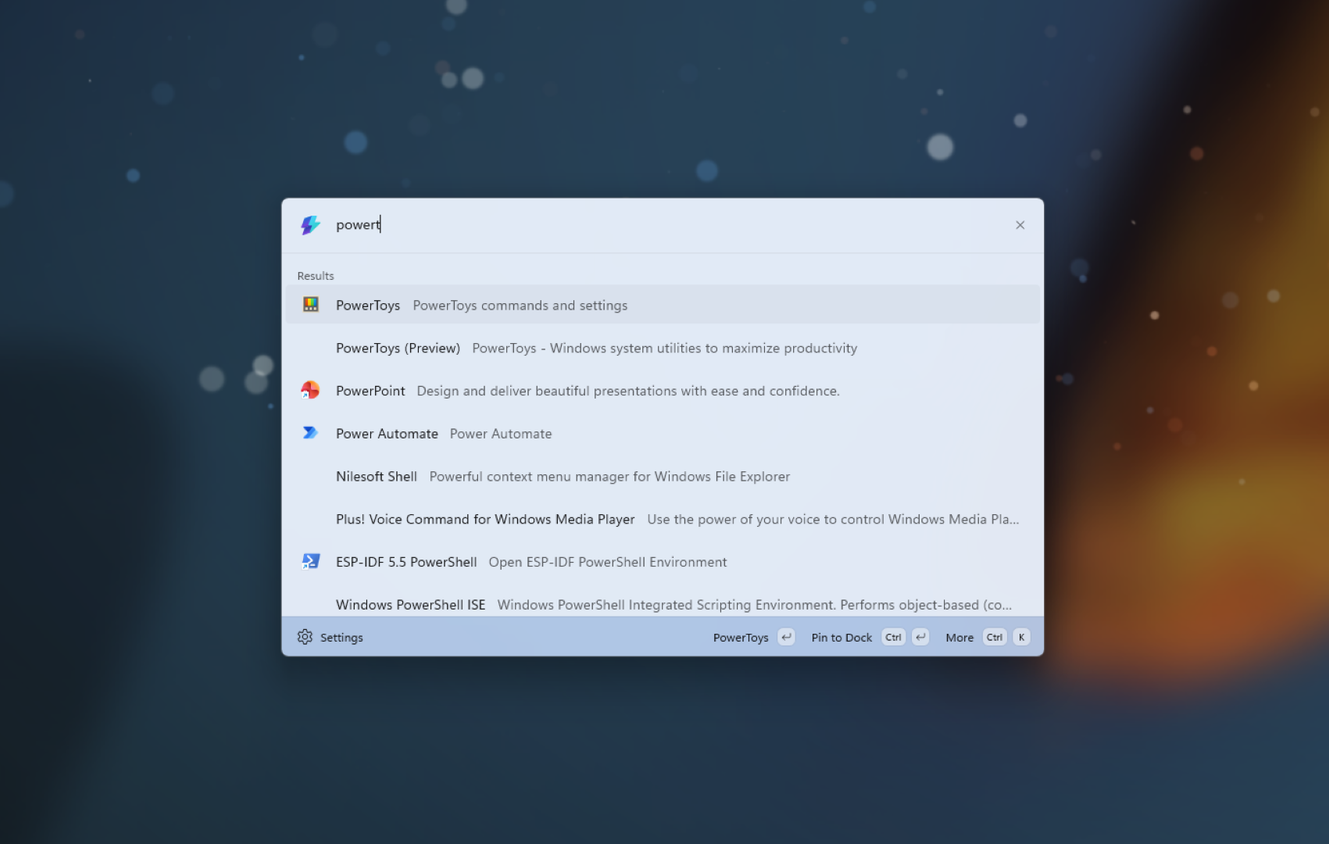Image resolution: width=1329 pixels, height=844 pixels.
Task: Open Settings in the bottom bar
Action: 330,637
